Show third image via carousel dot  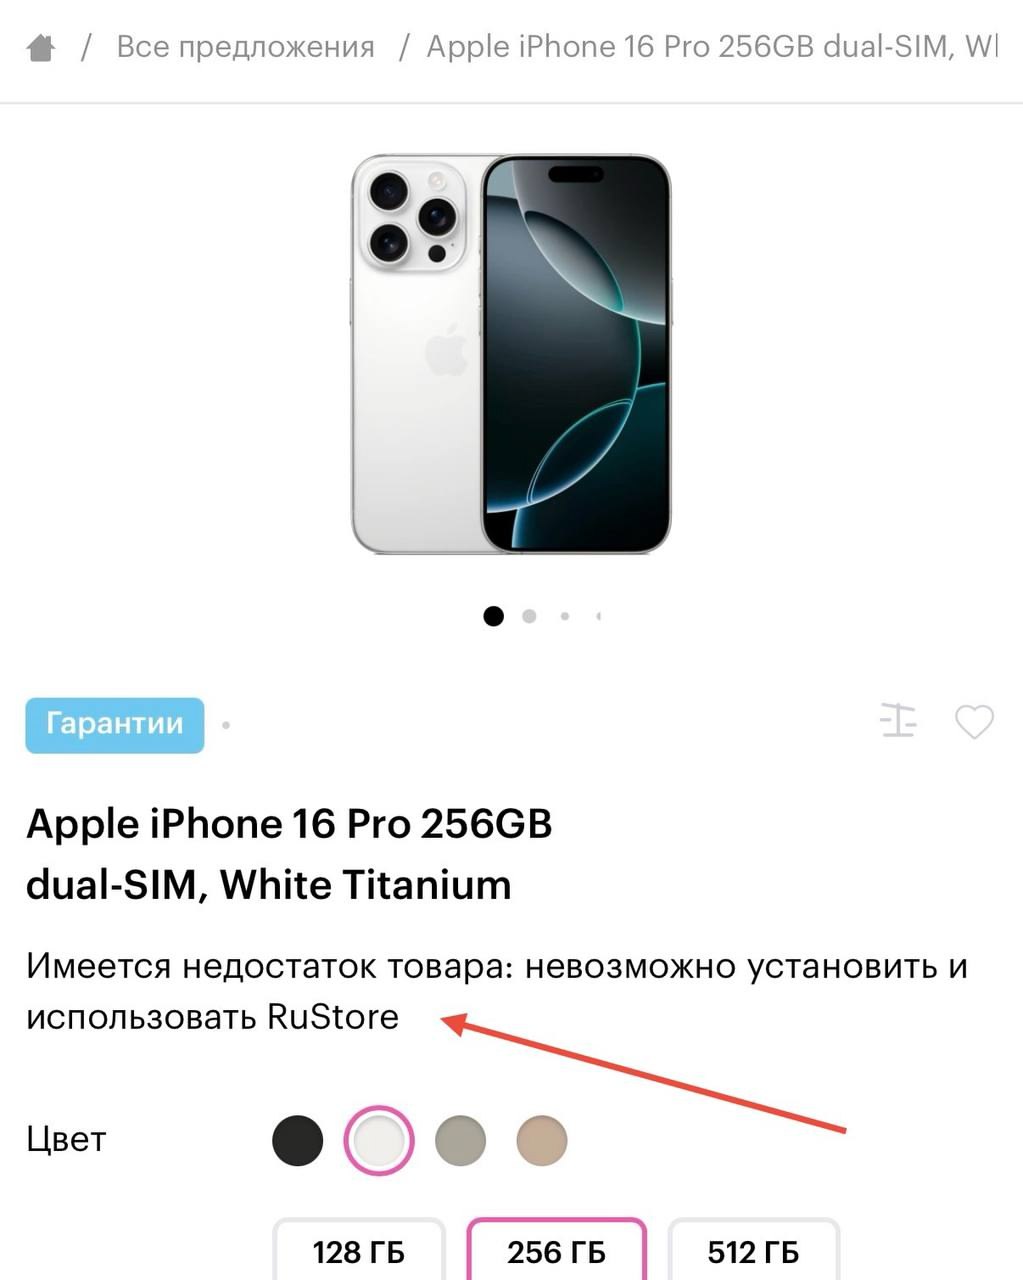coord(565,616)
